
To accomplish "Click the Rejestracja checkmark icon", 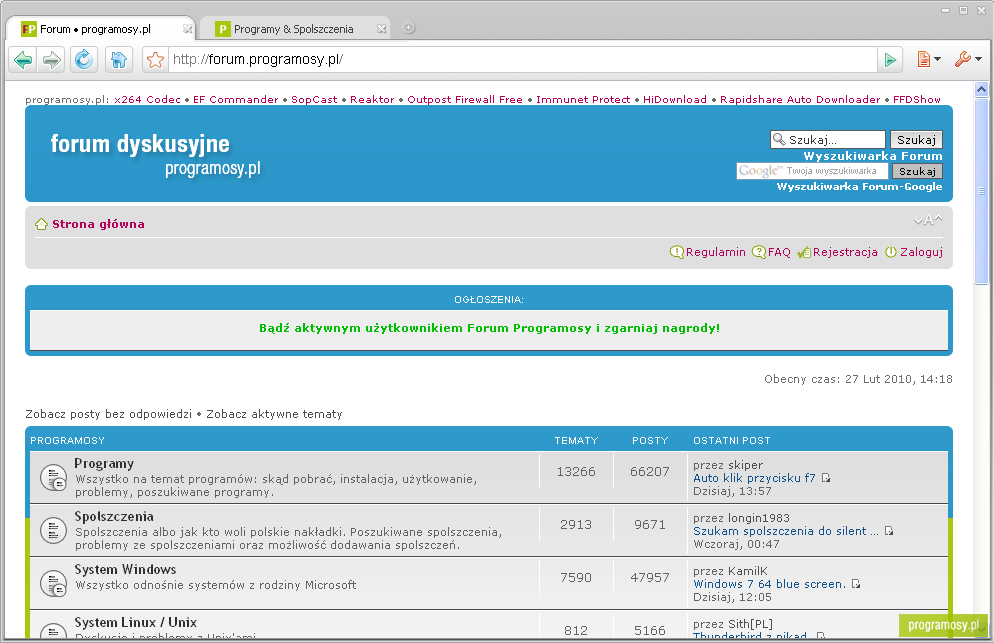I will coord(804,252).
